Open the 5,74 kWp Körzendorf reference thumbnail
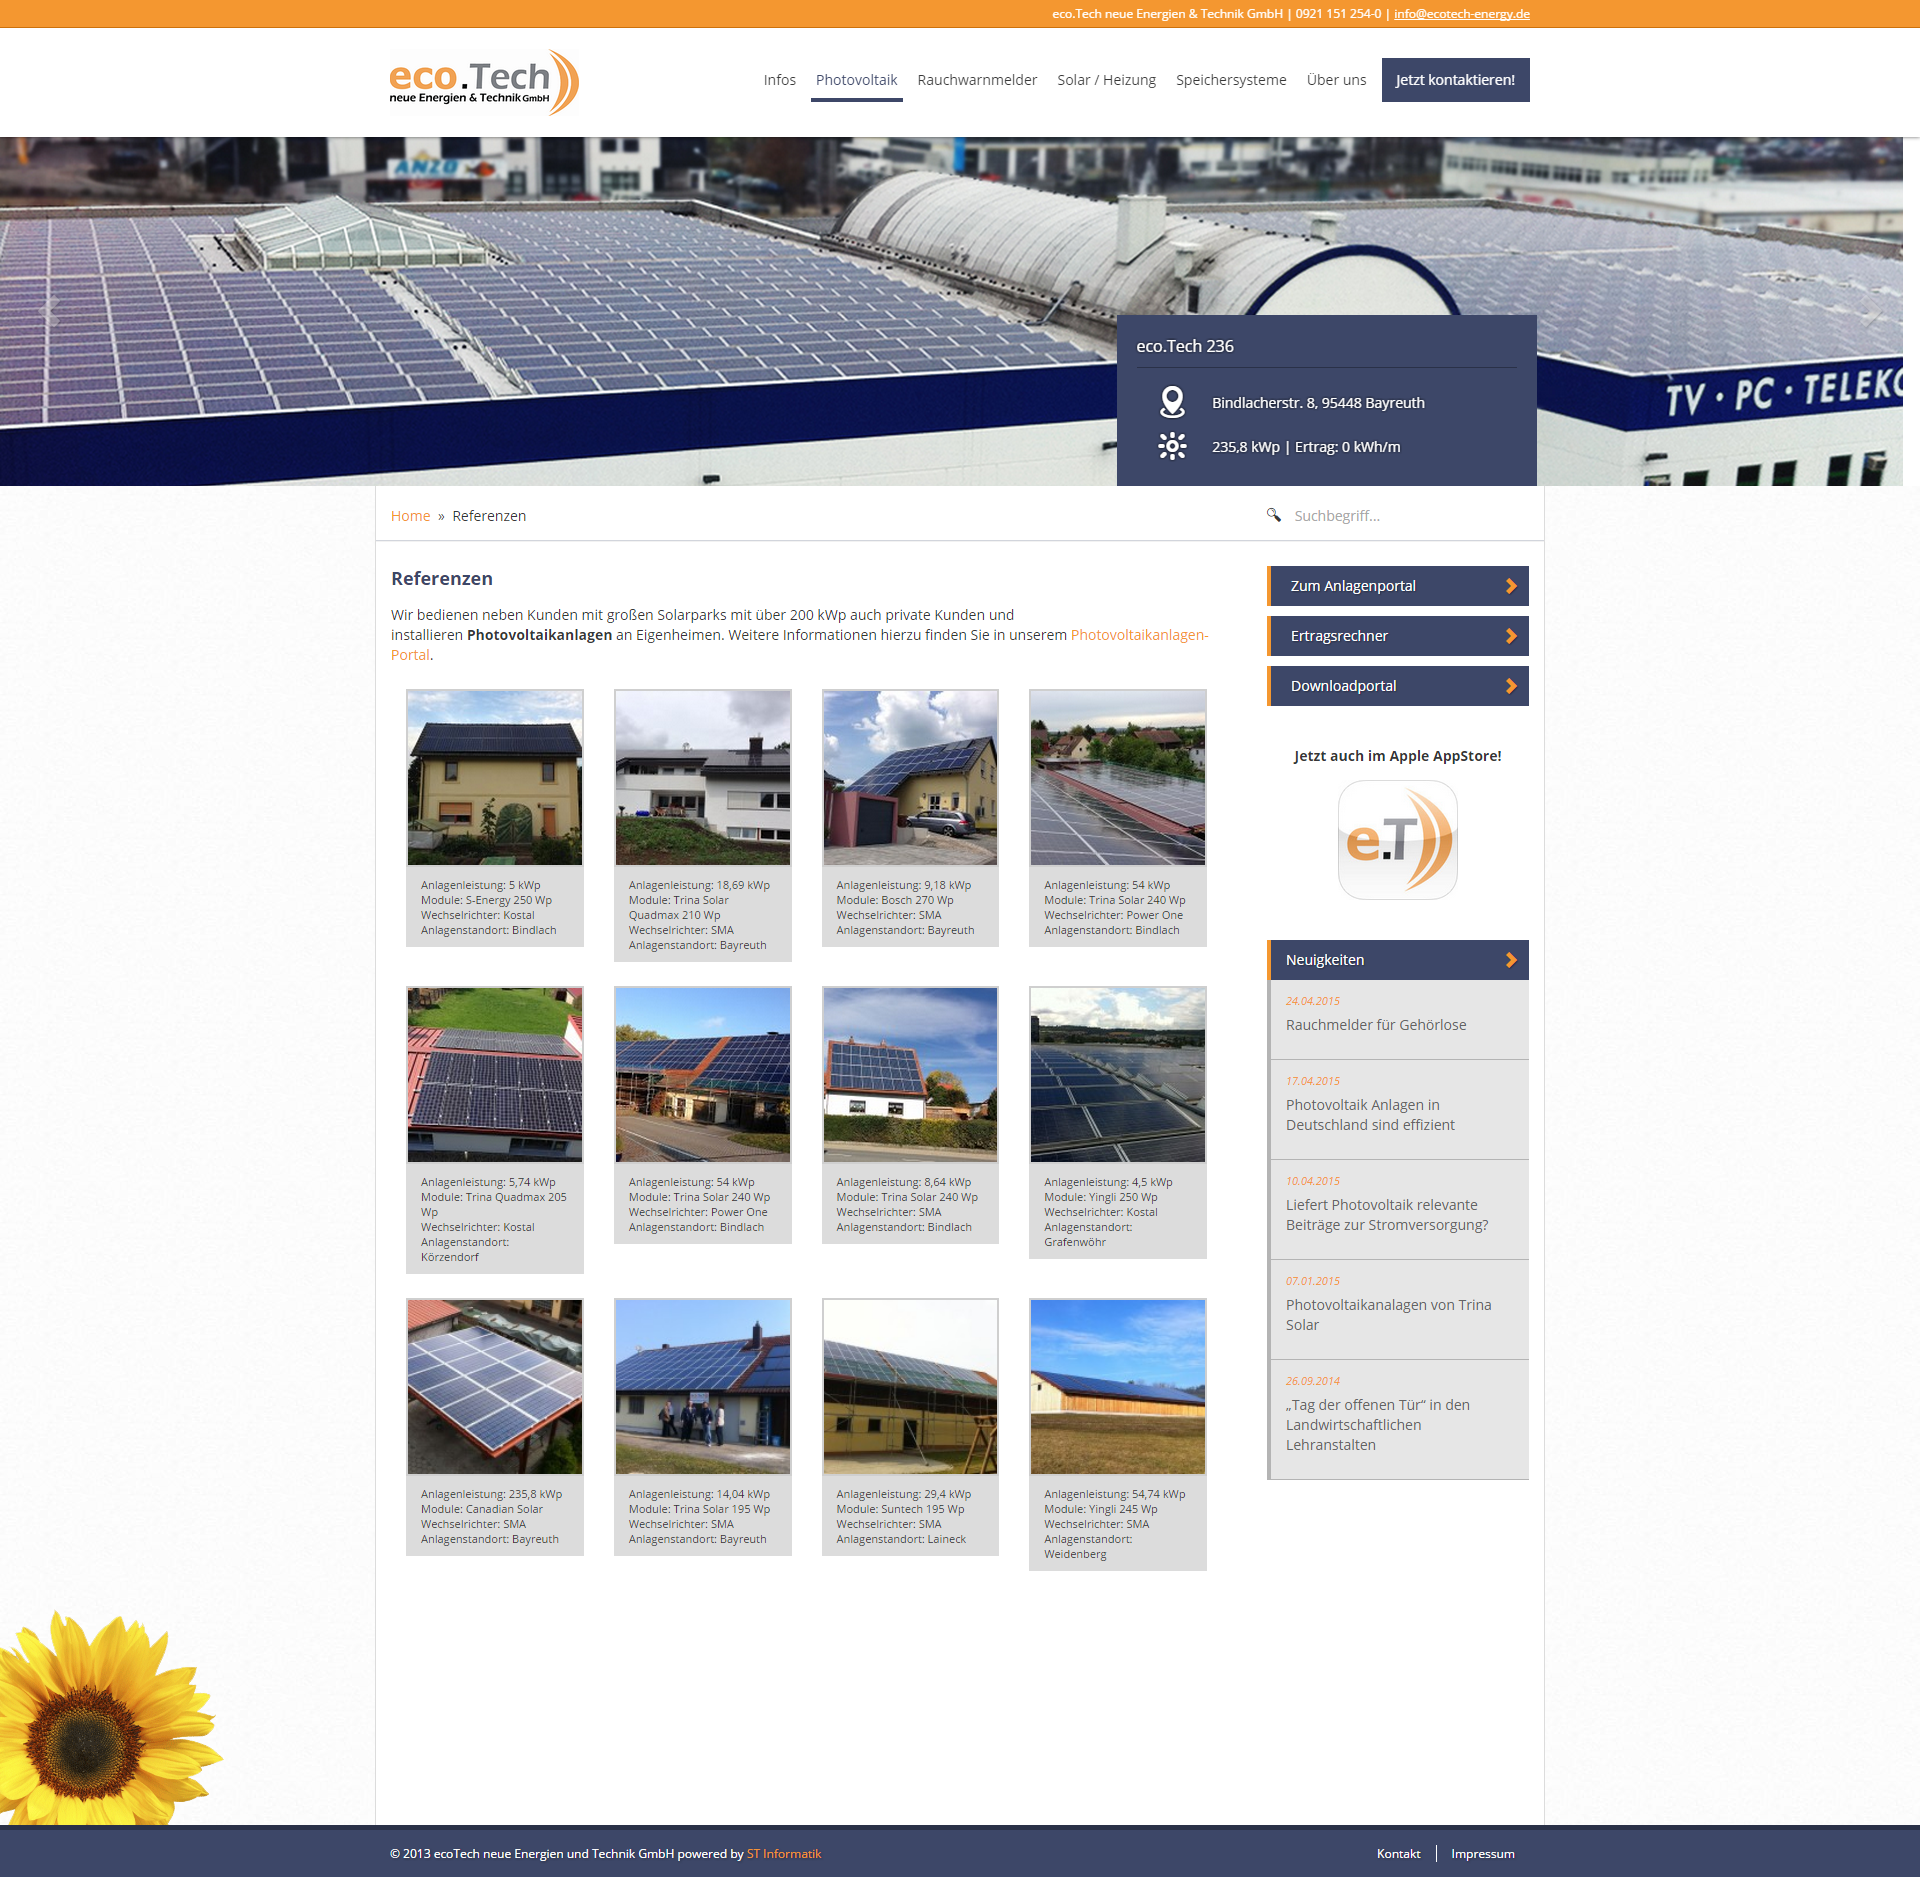The image size is (1920, 1877). tap(495, 1074)
